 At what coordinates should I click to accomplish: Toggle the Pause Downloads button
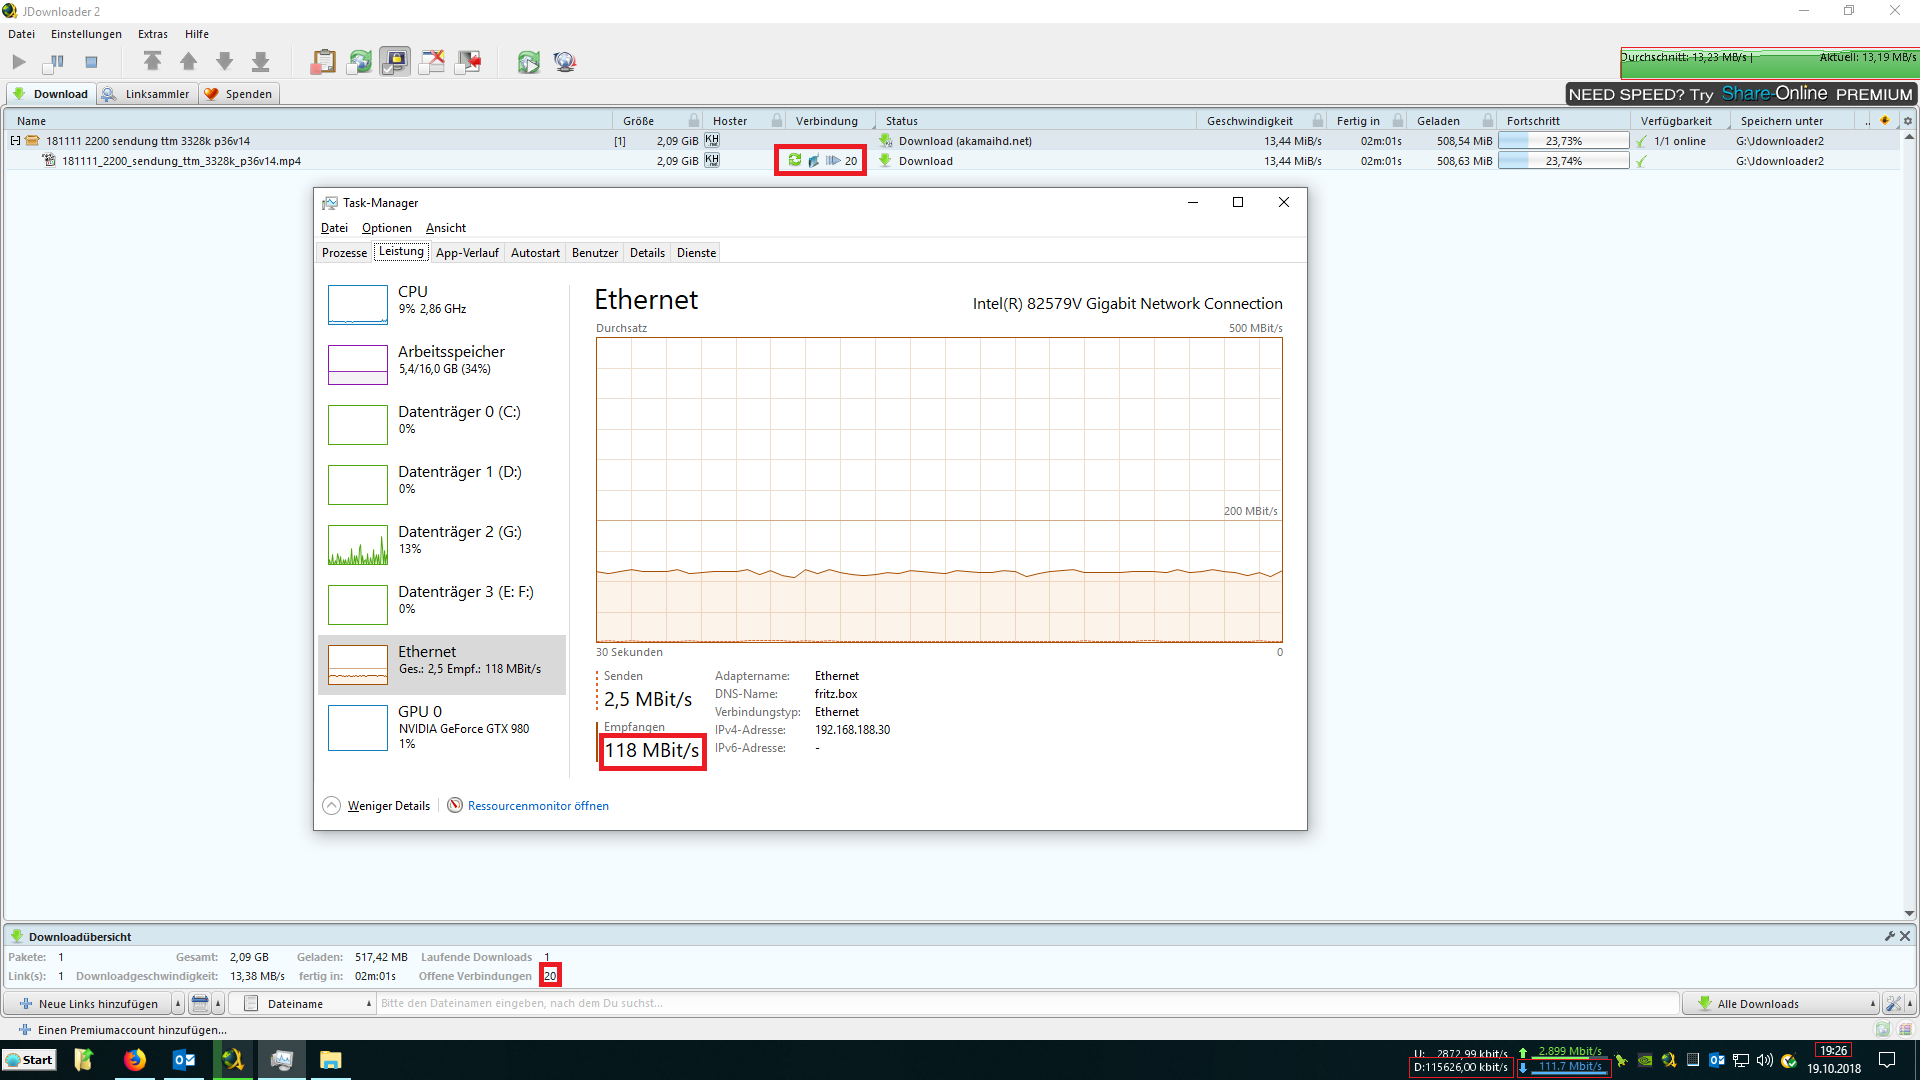point(55,62)
